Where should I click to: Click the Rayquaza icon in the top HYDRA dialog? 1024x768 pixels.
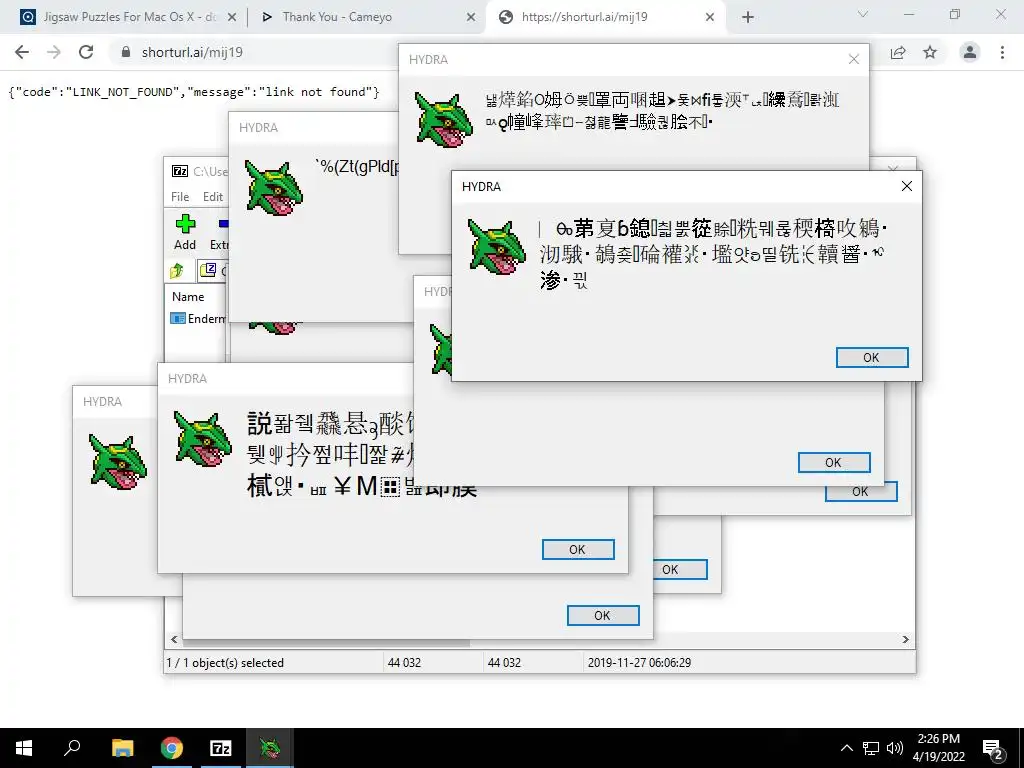point(444,120)
